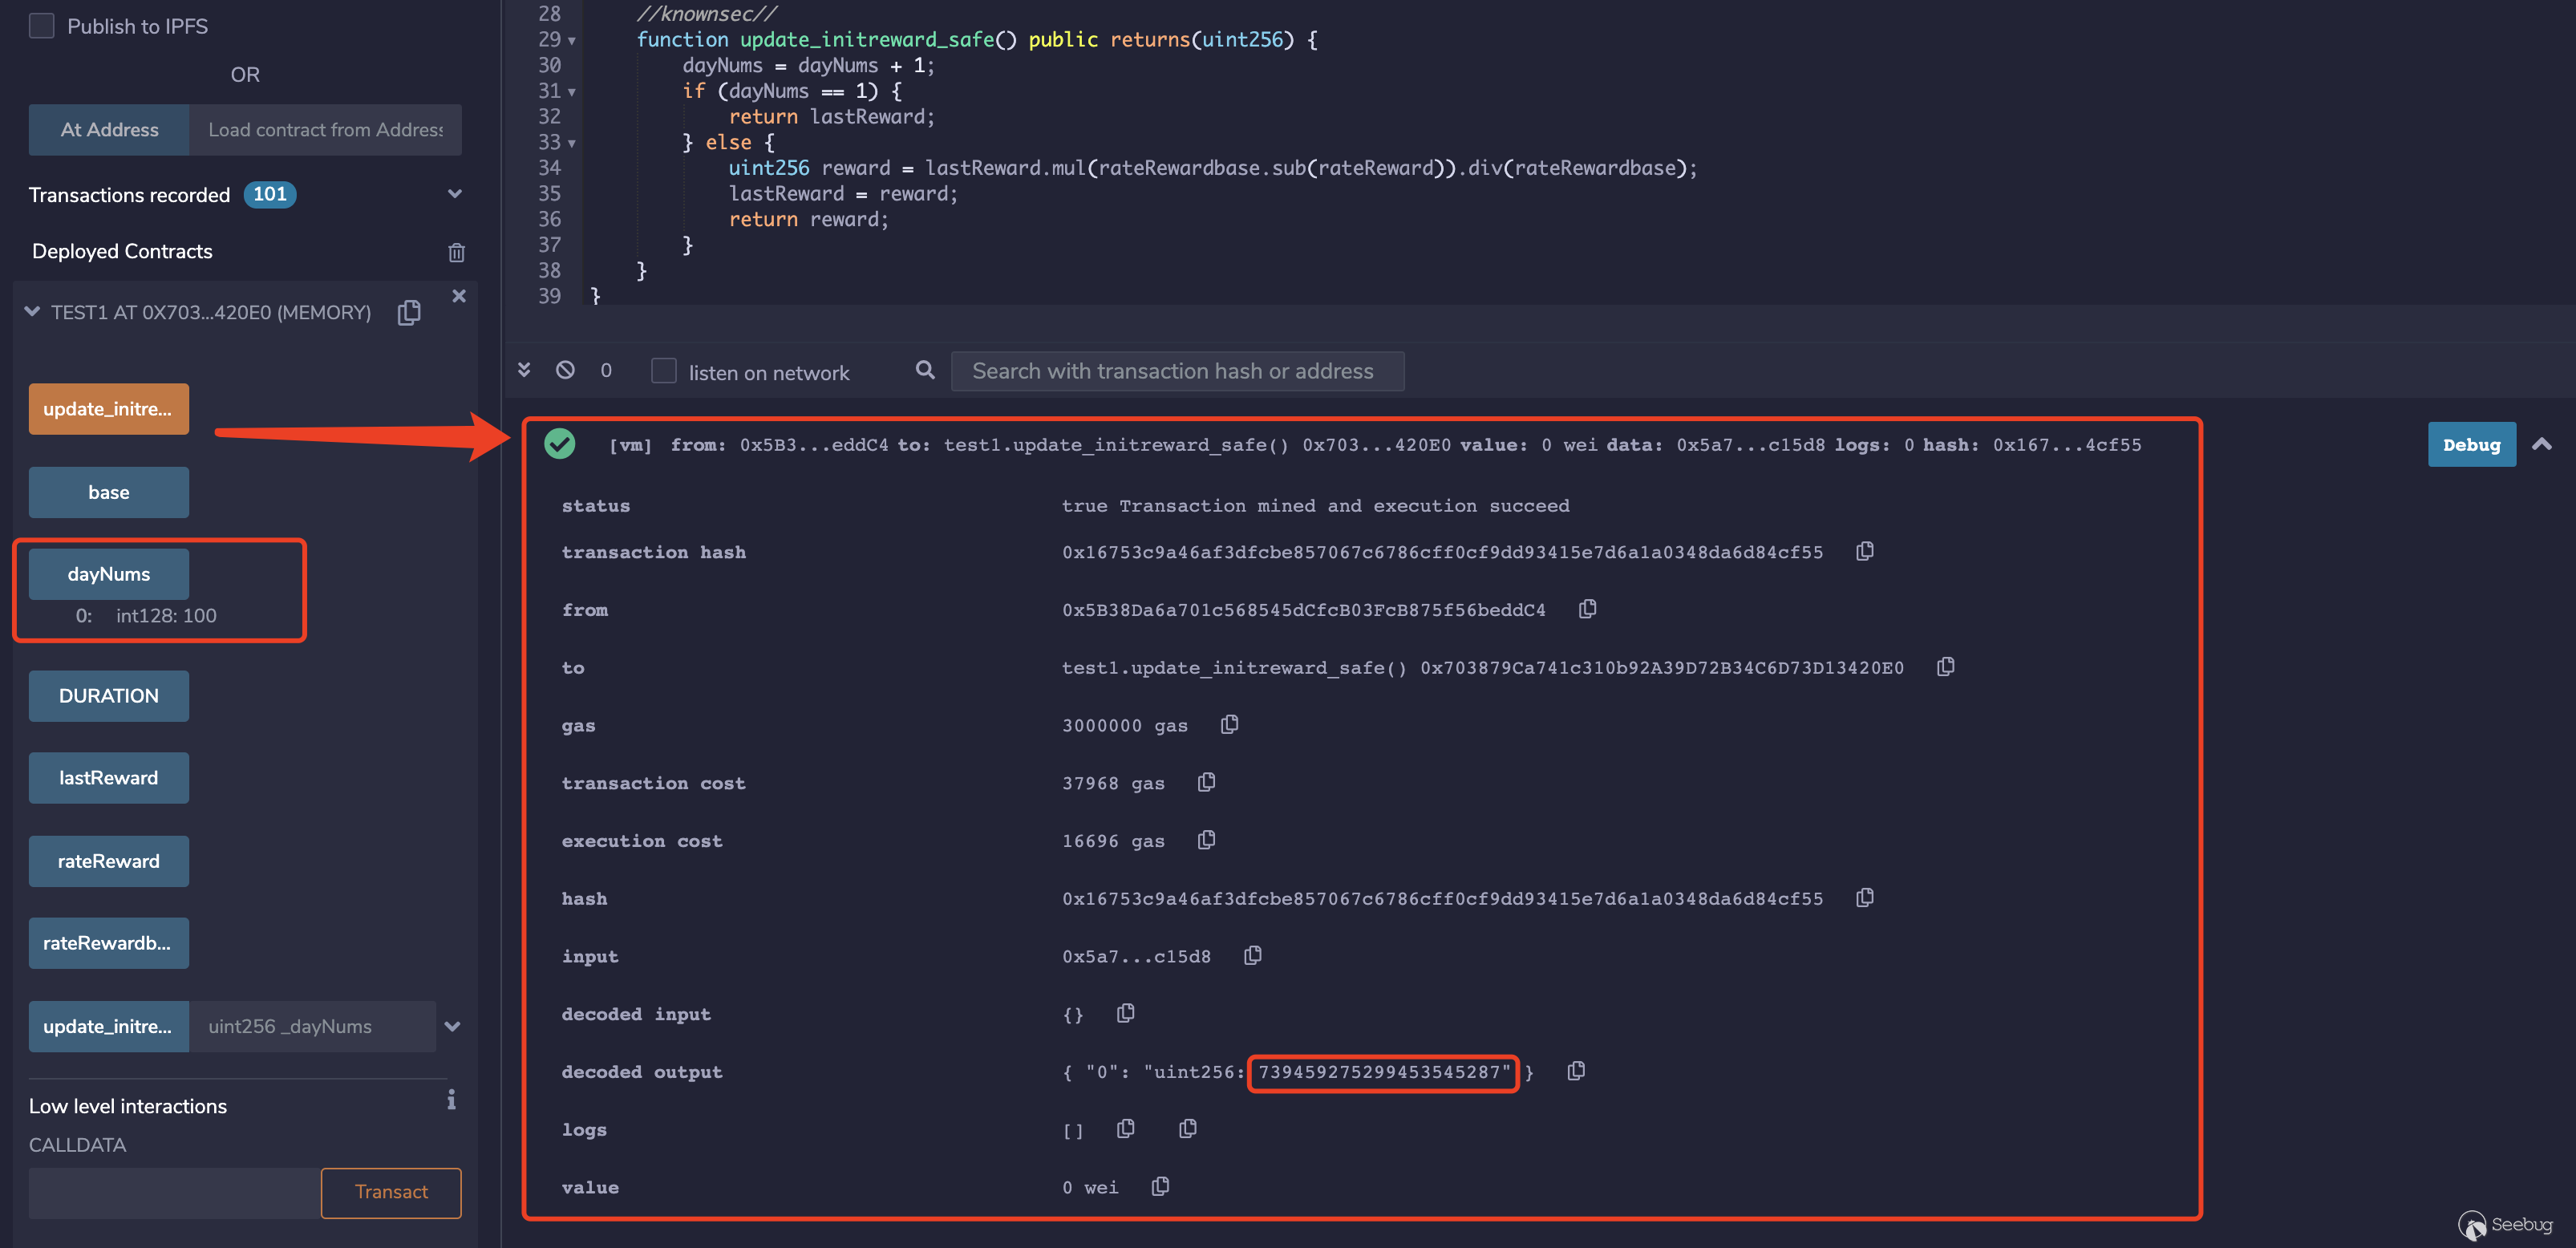The image size is (2576, 1248).
Task: Copy the from address value
Action: [1587, 609]
